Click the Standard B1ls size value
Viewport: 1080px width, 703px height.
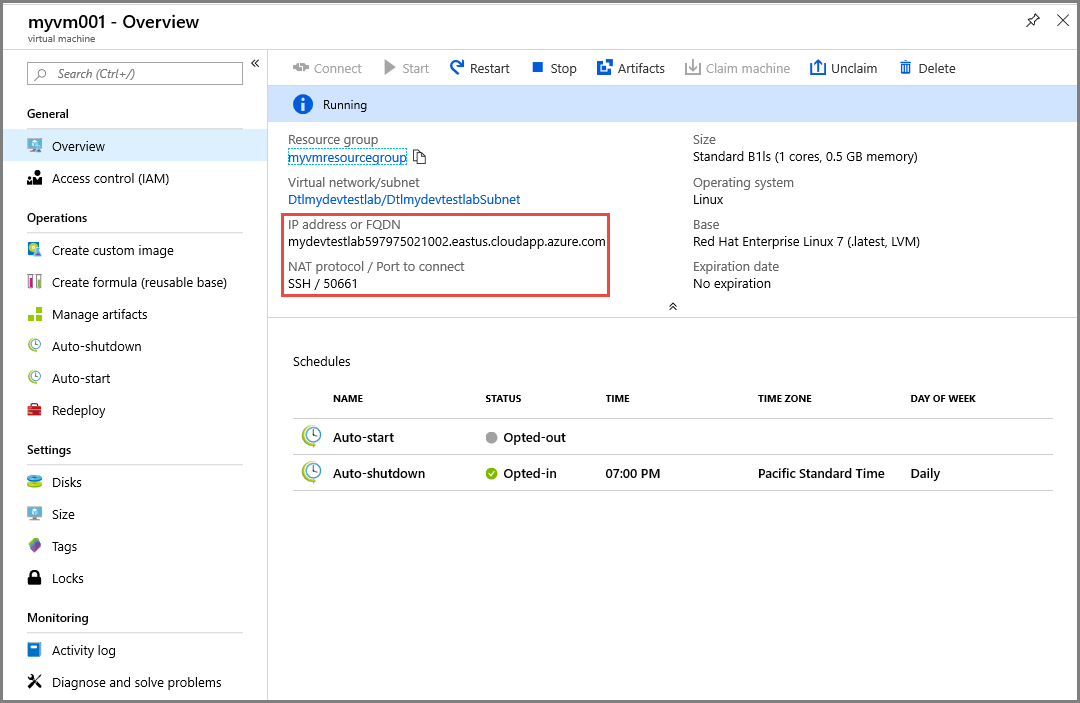pyautogui.click(x=805, y=157)
